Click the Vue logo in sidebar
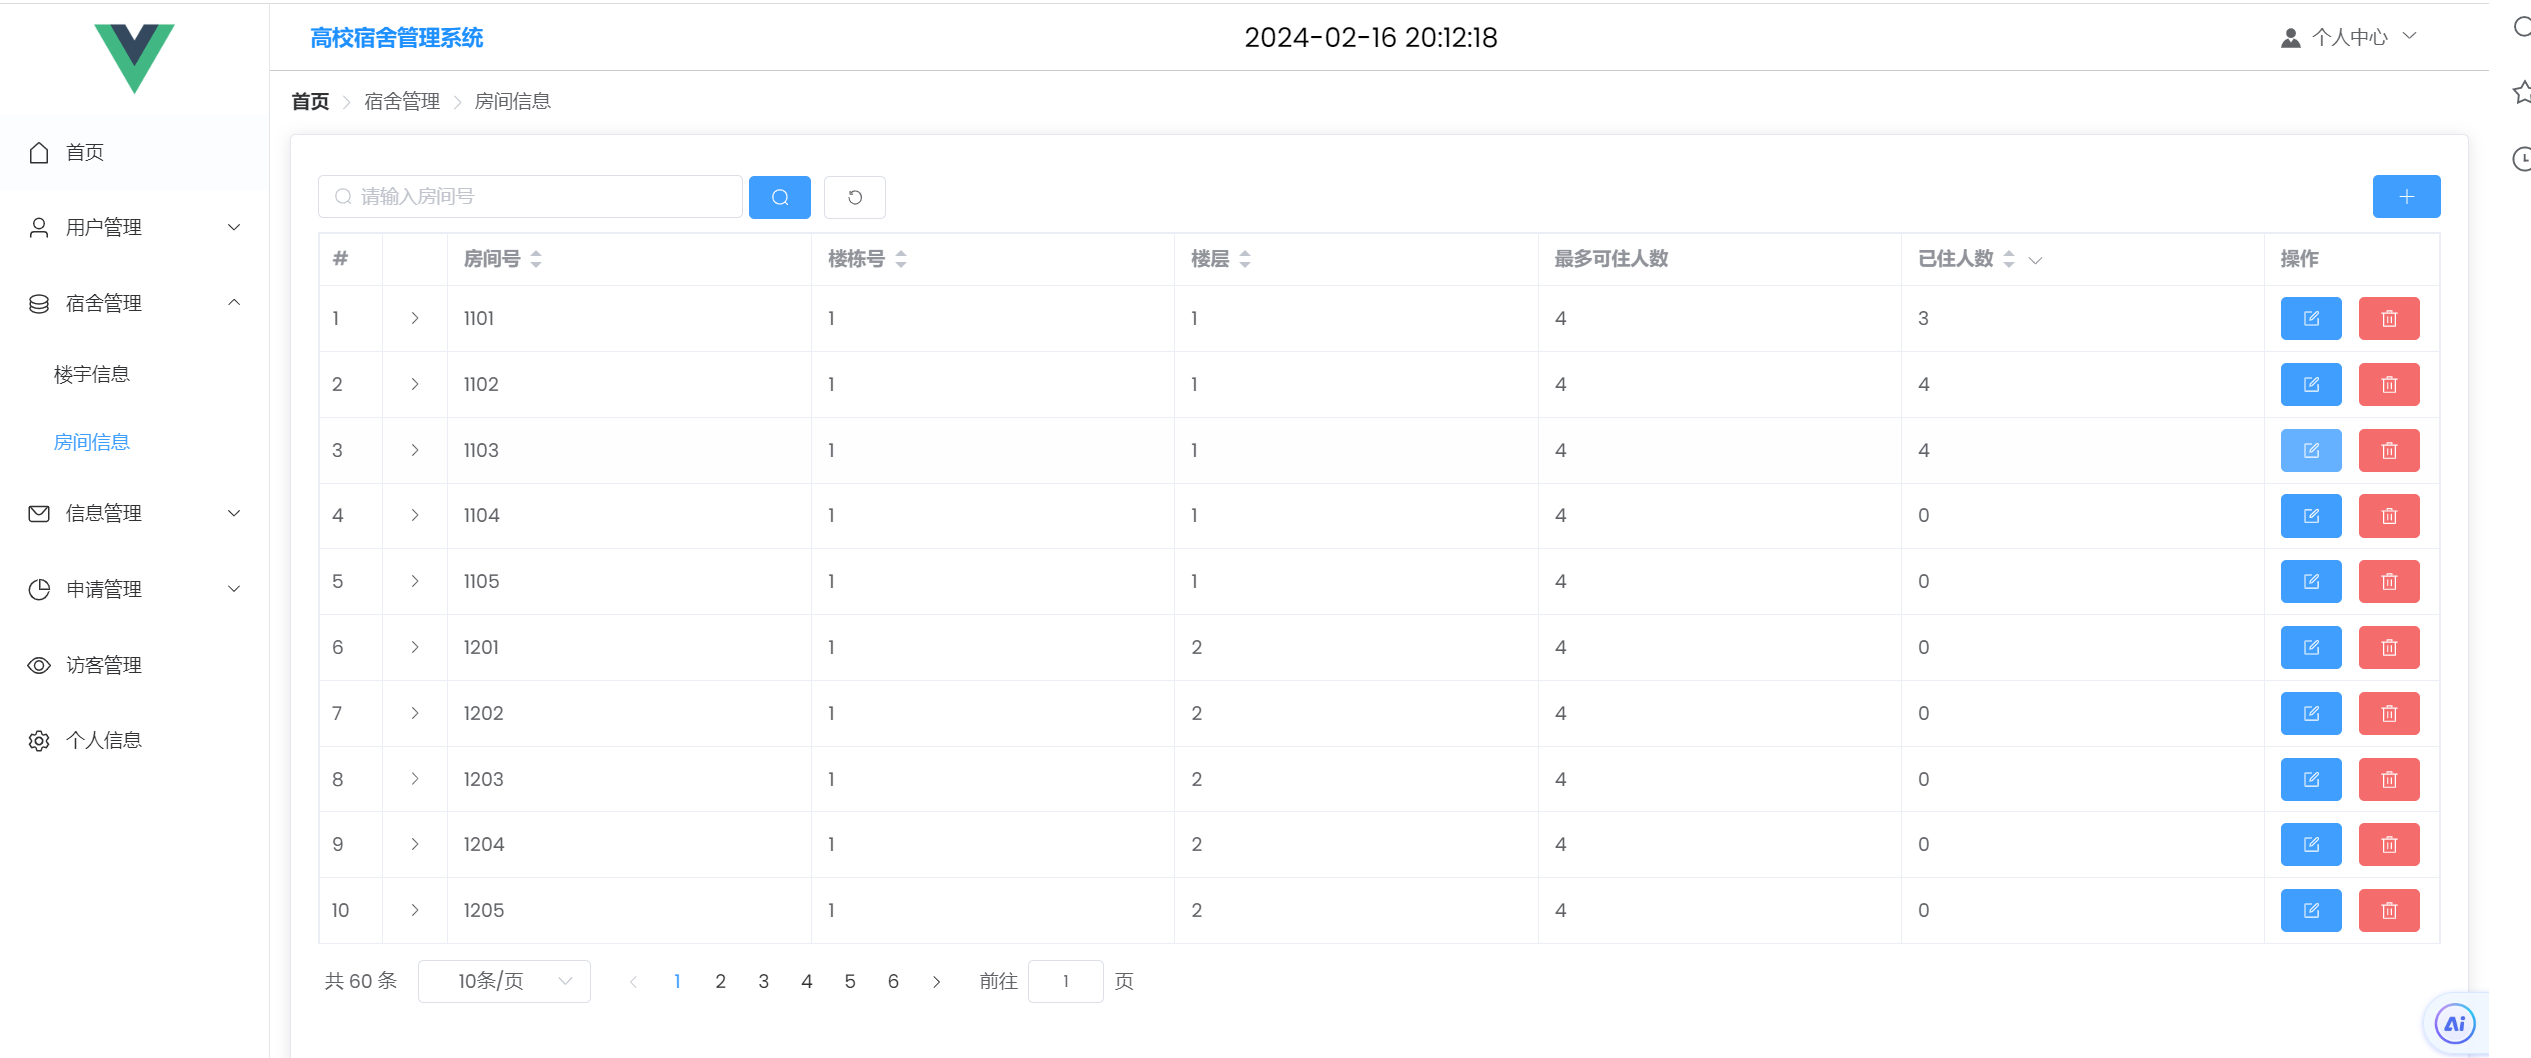Screen dimensions: 2531x1058 [x=134, y=57]
